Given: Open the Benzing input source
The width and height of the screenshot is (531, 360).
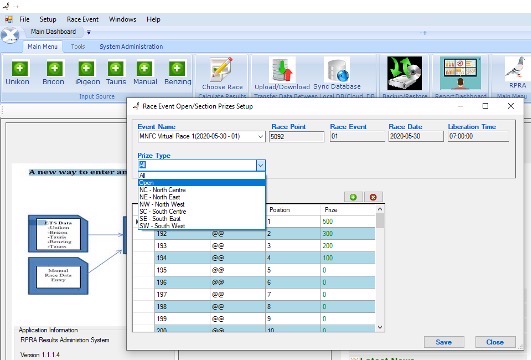Looking at the screenshot, I should click(x=177, y=68).
